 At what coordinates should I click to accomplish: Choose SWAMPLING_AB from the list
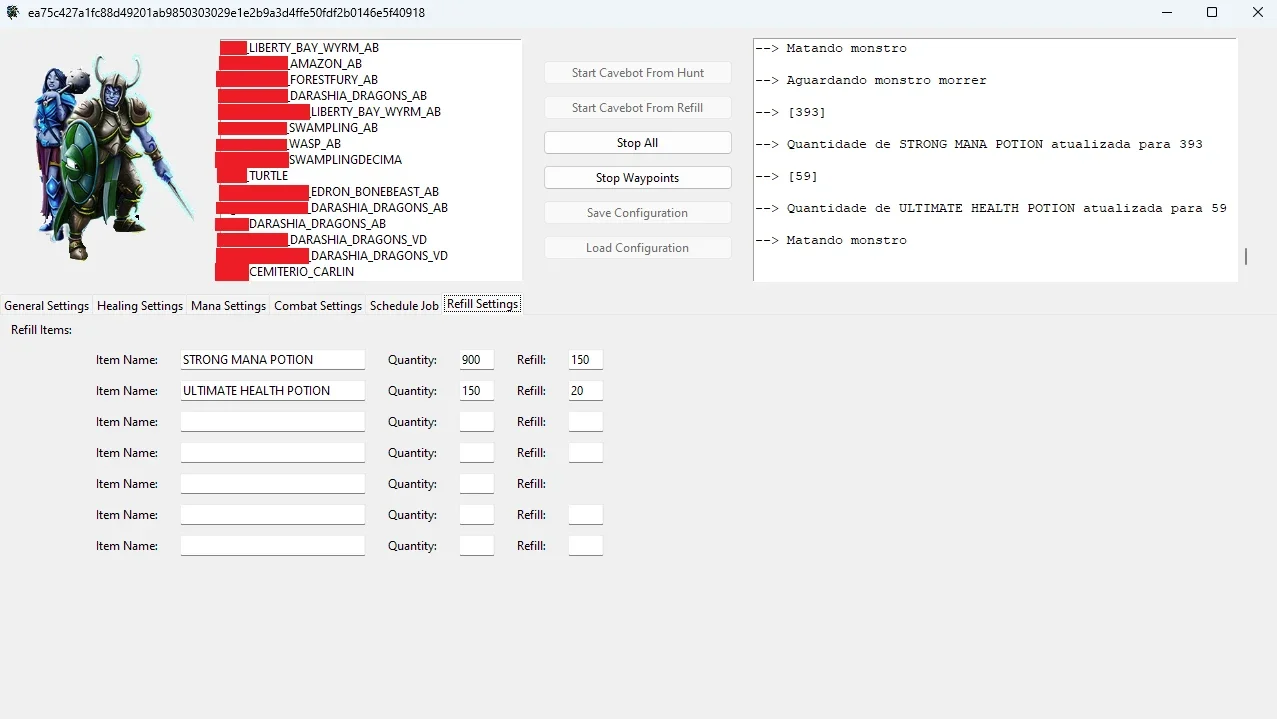pos(333,127)
